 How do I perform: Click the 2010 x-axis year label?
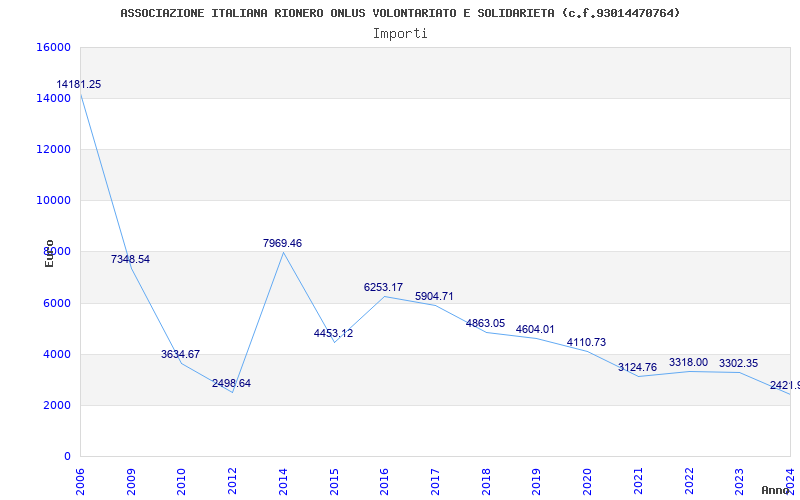click(182, 482)
